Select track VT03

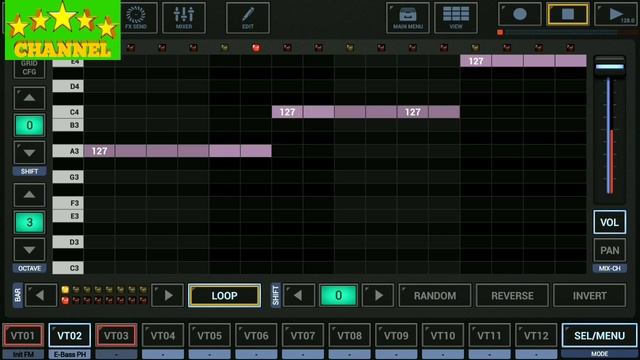[116, 336]
